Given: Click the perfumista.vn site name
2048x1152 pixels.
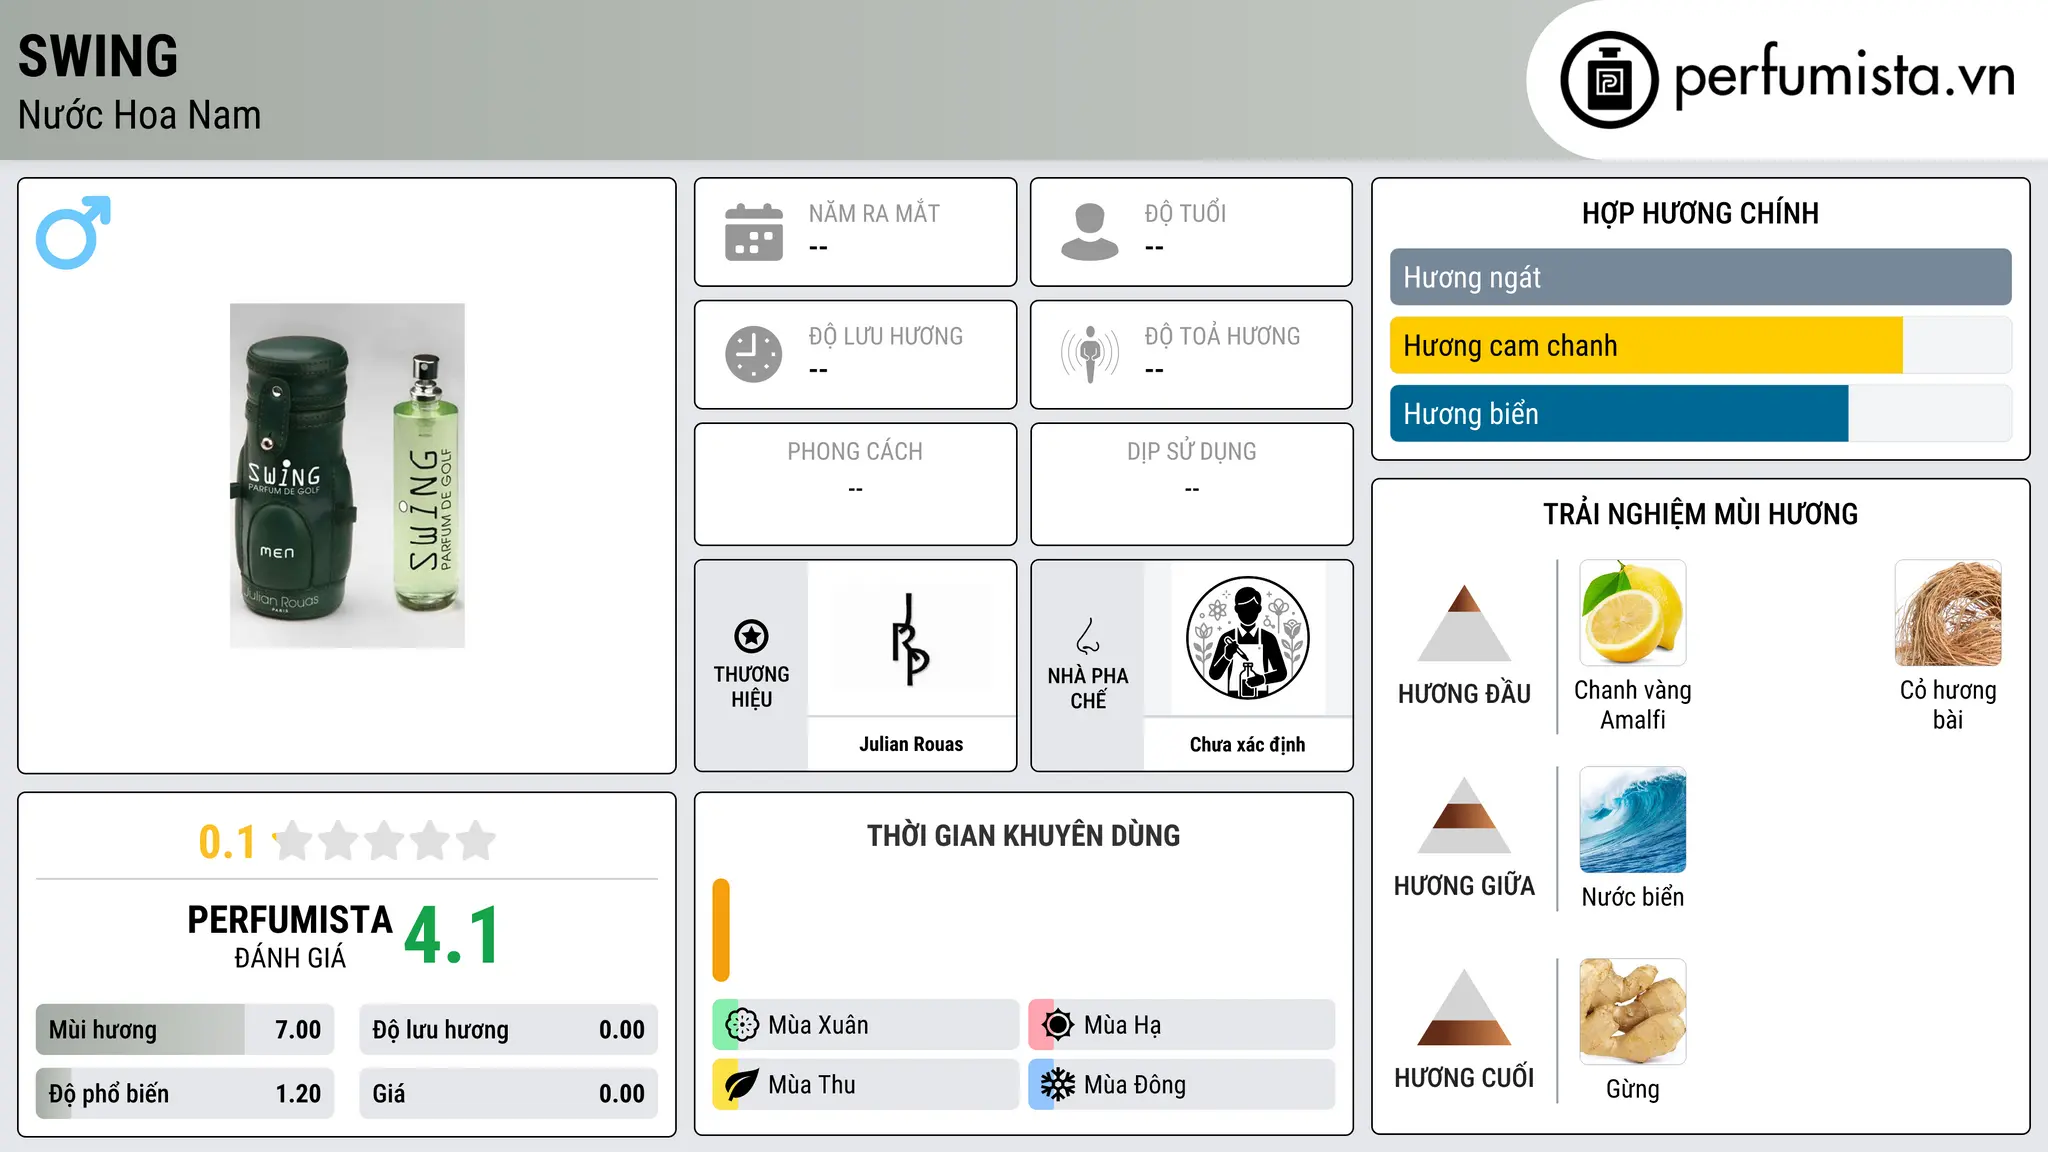Looking at the screenshot, I should click(1845, 78).
